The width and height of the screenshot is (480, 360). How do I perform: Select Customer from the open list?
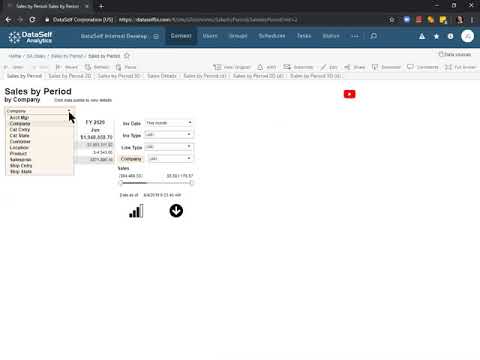pyautogui.click(x=20, y=142)
